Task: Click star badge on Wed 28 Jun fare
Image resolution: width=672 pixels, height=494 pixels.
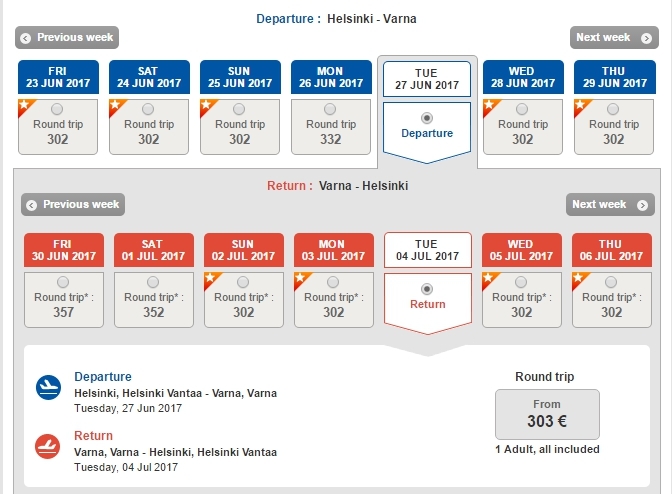Action: click(x=488, y=103)
